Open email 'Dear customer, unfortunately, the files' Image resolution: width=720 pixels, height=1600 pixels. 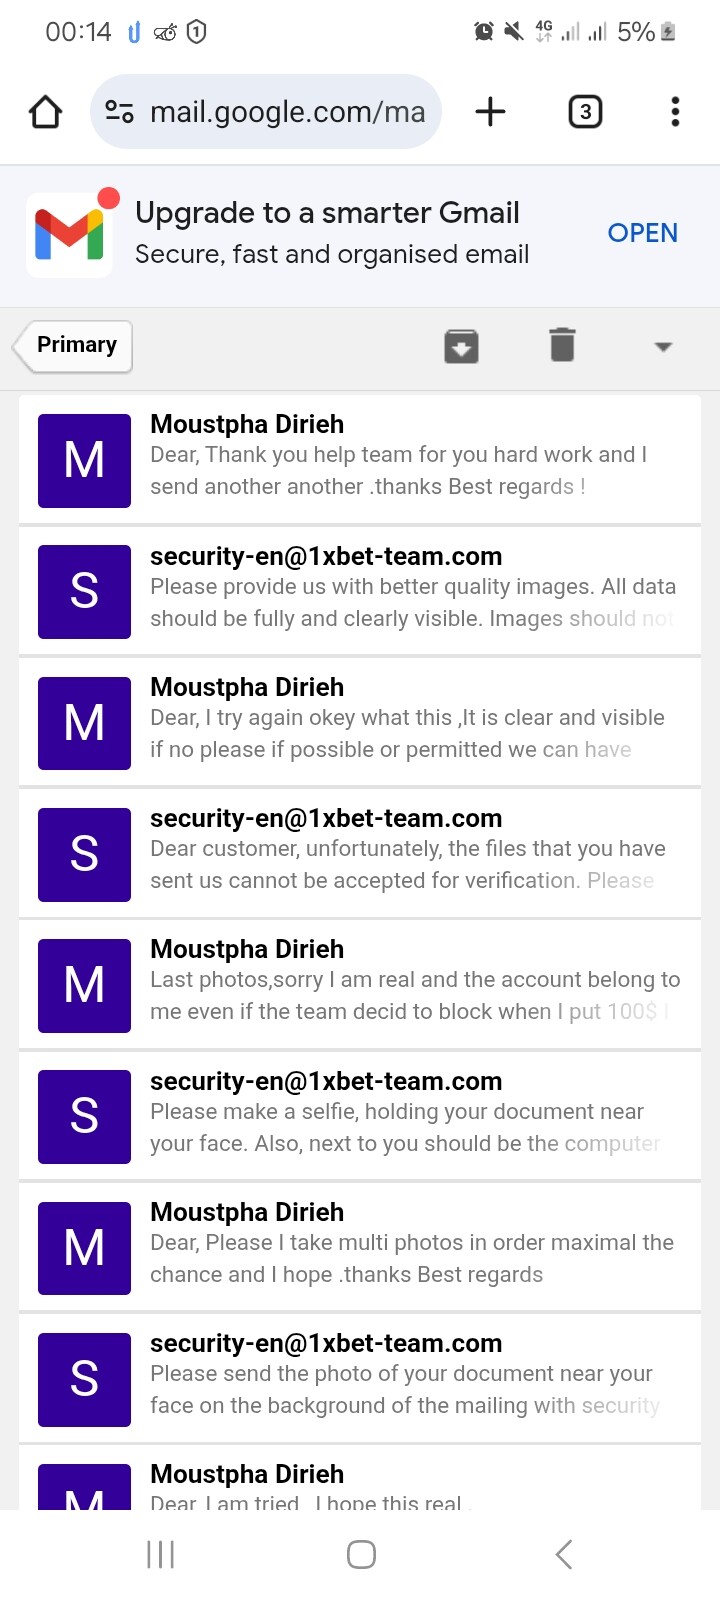(x=360, y=853)
